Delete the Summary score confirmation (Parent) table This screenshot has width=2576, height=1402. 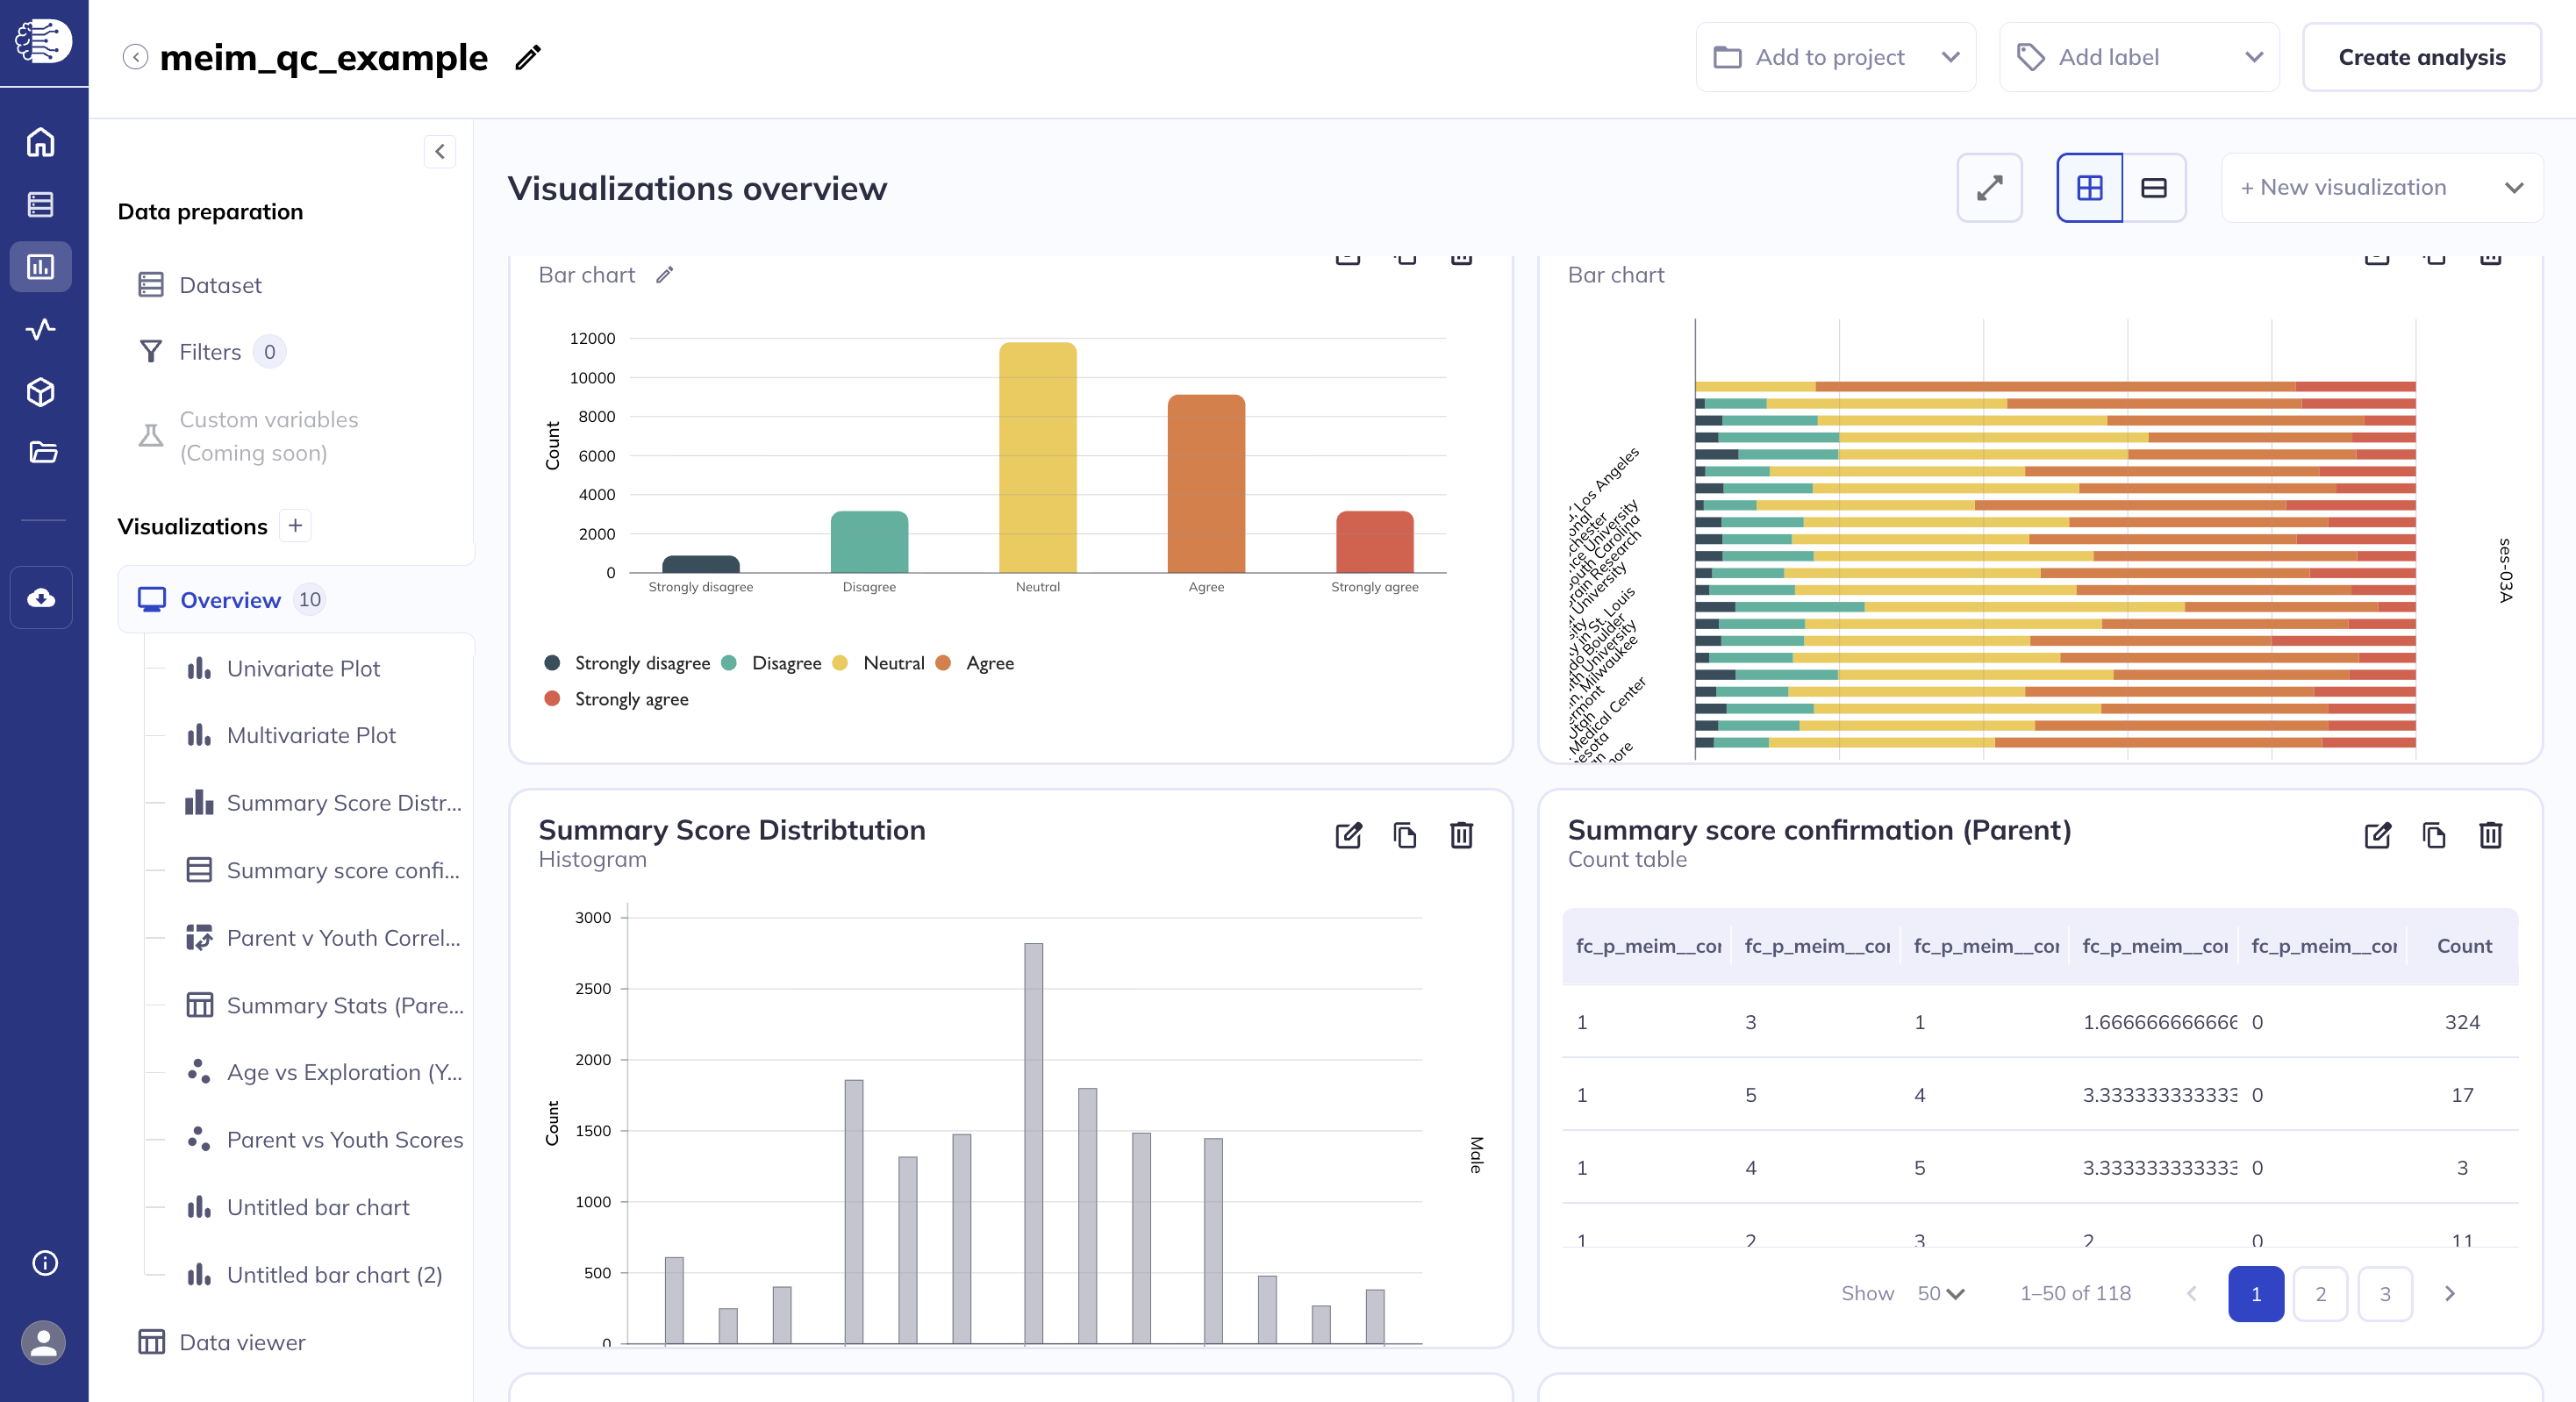2490,835
